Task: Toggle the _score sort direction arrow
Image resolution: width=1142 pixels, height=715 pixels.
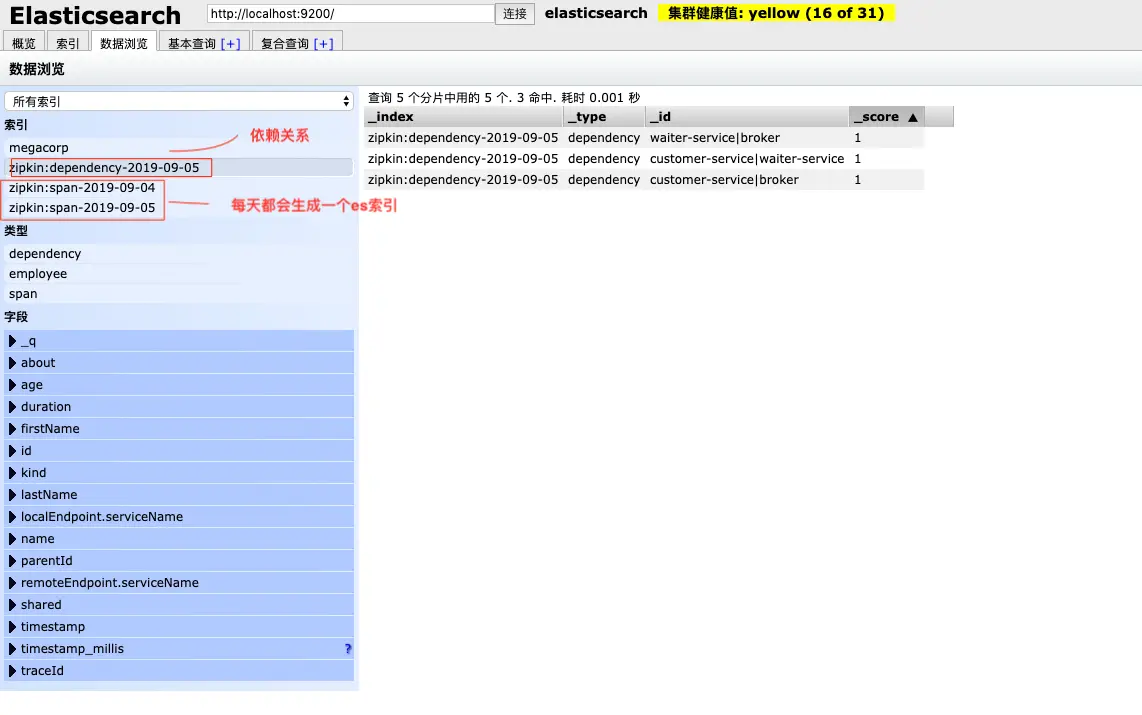Action: tap(913, 117)
